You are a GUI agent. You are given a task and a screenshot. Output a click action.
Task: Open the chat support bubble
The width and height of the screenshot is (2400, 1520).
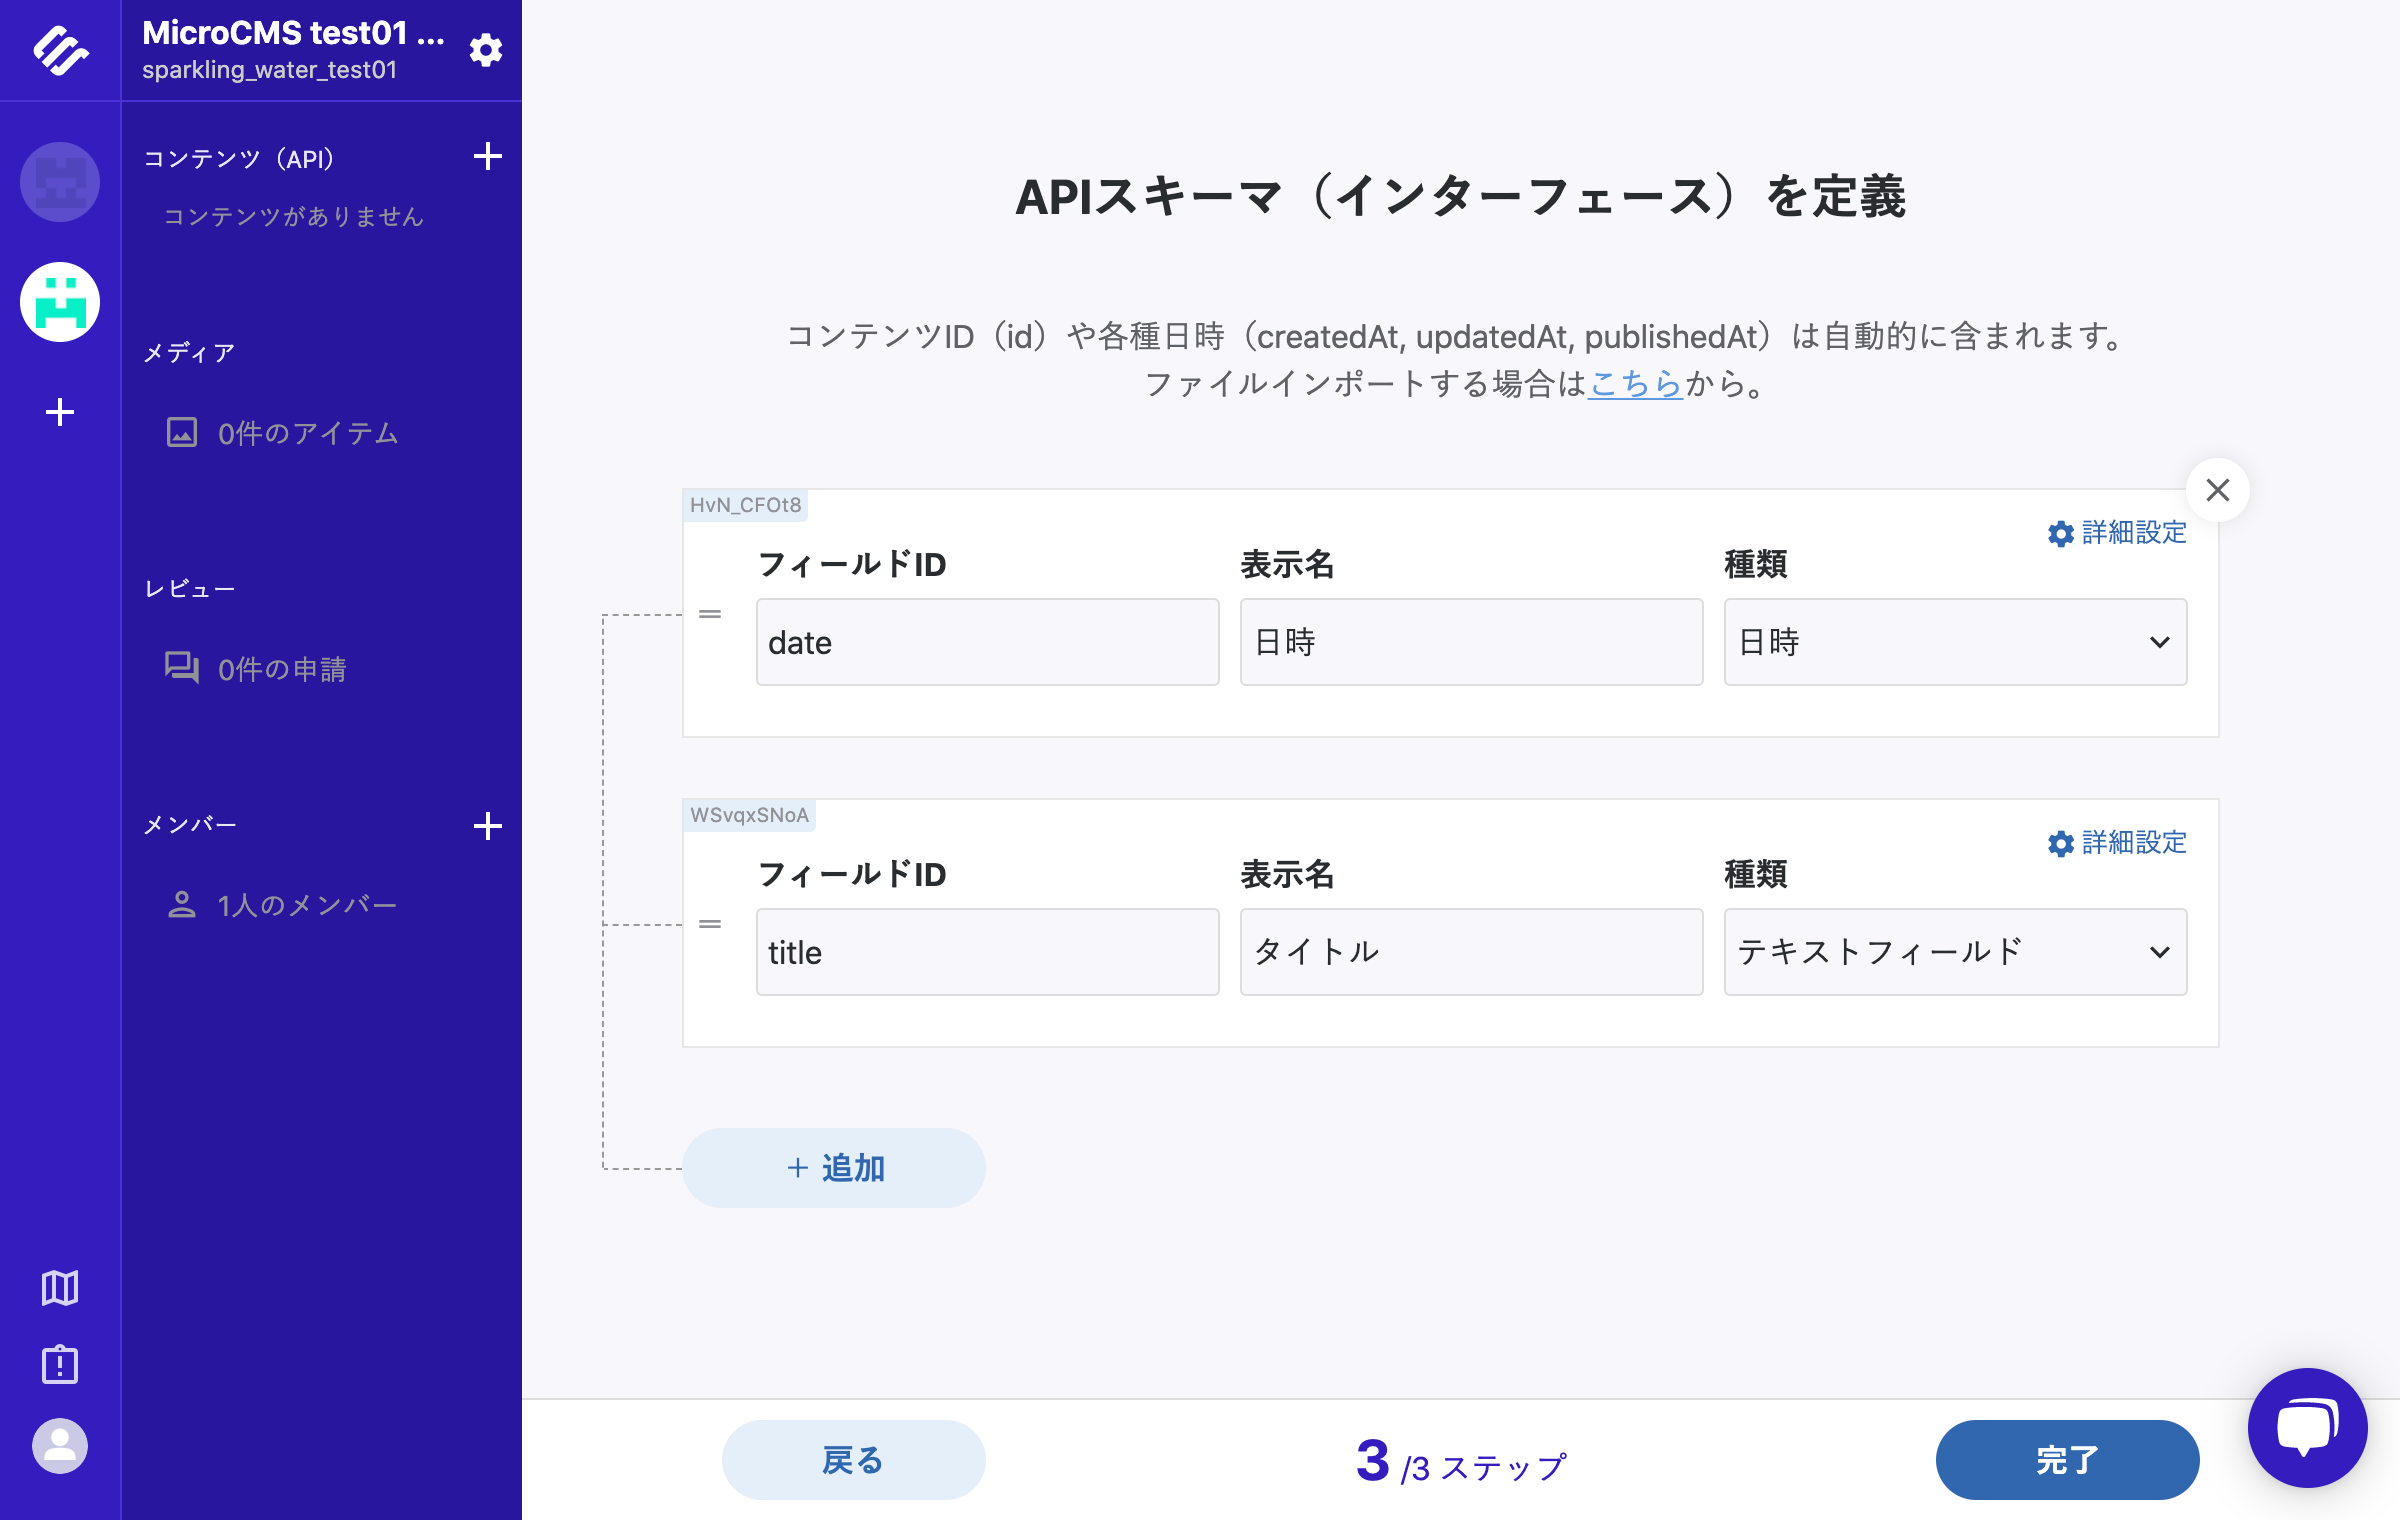[2307, 1427]
